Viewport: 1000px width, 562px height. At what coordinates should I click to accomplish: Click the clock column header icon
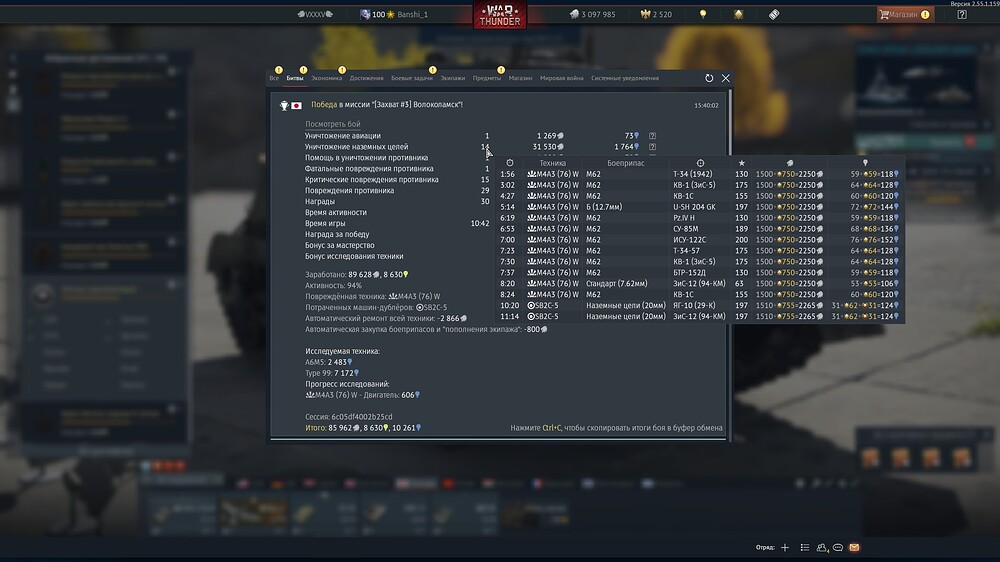coord(510,163)
